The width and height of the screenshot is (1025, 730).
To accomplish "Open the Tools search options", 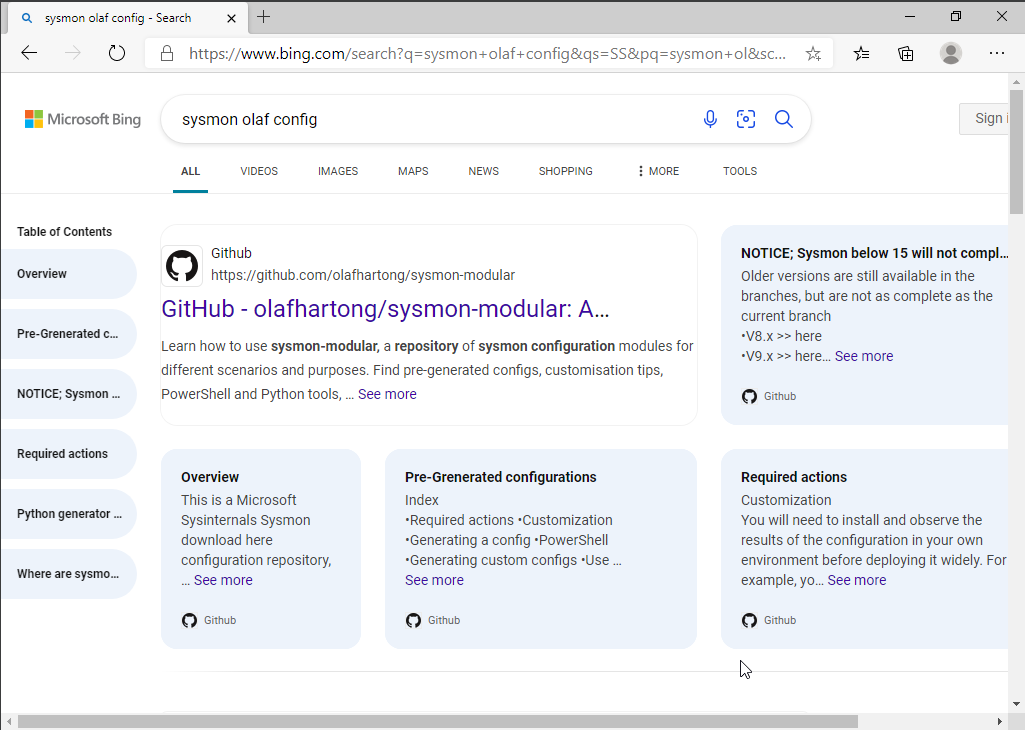I will (740, 171).
